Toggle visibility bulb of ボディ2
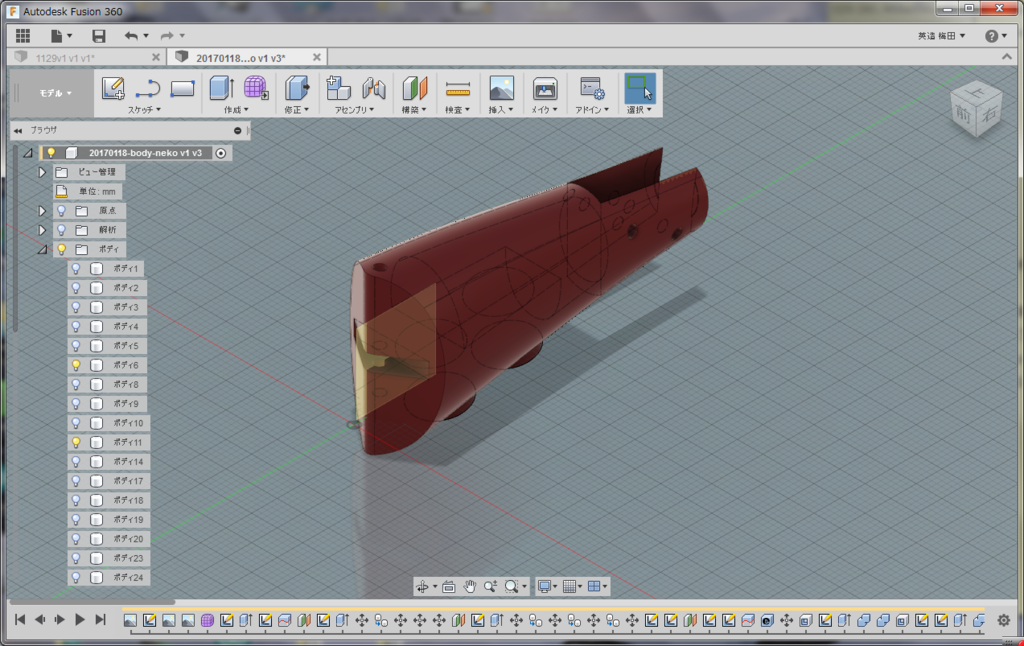 (x=76, y=288)
